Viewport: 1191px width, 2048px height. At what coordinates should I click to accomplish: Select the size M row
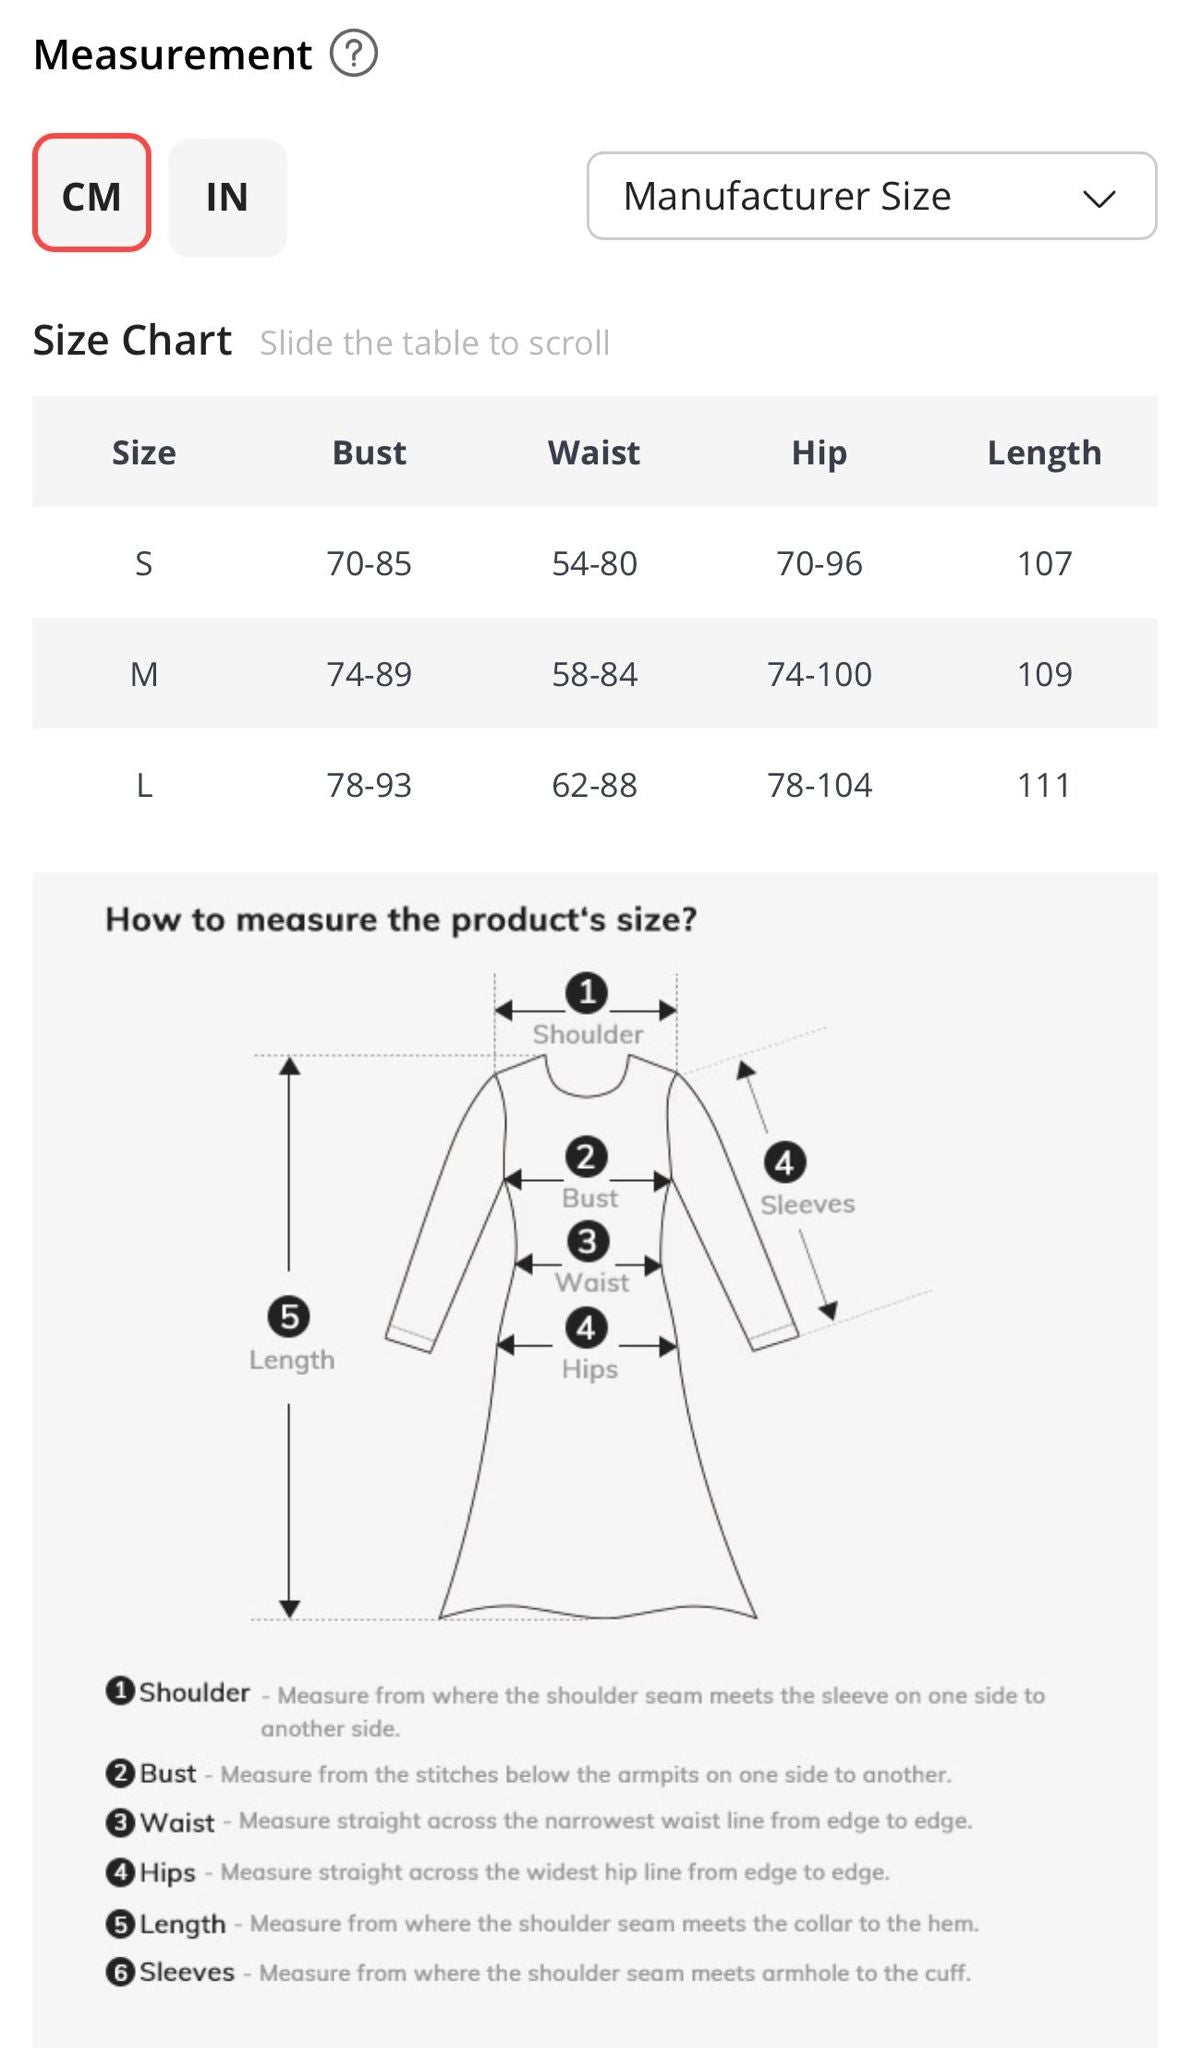click(595, 674)
